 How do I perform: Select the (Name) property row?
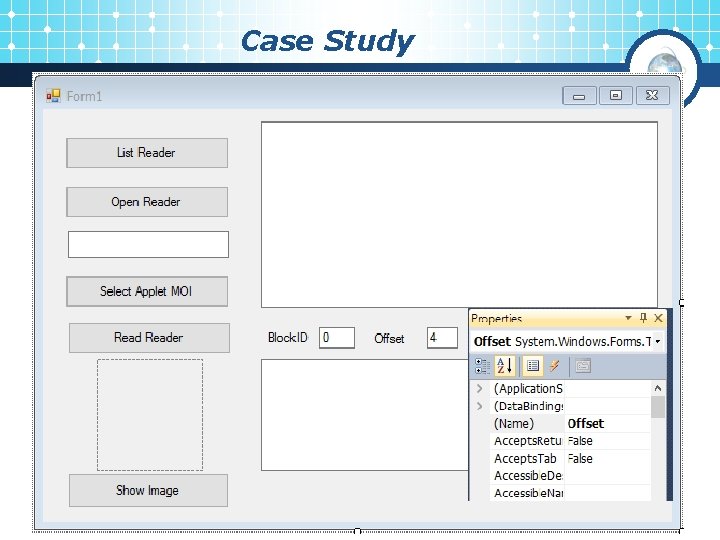(570, 423)
